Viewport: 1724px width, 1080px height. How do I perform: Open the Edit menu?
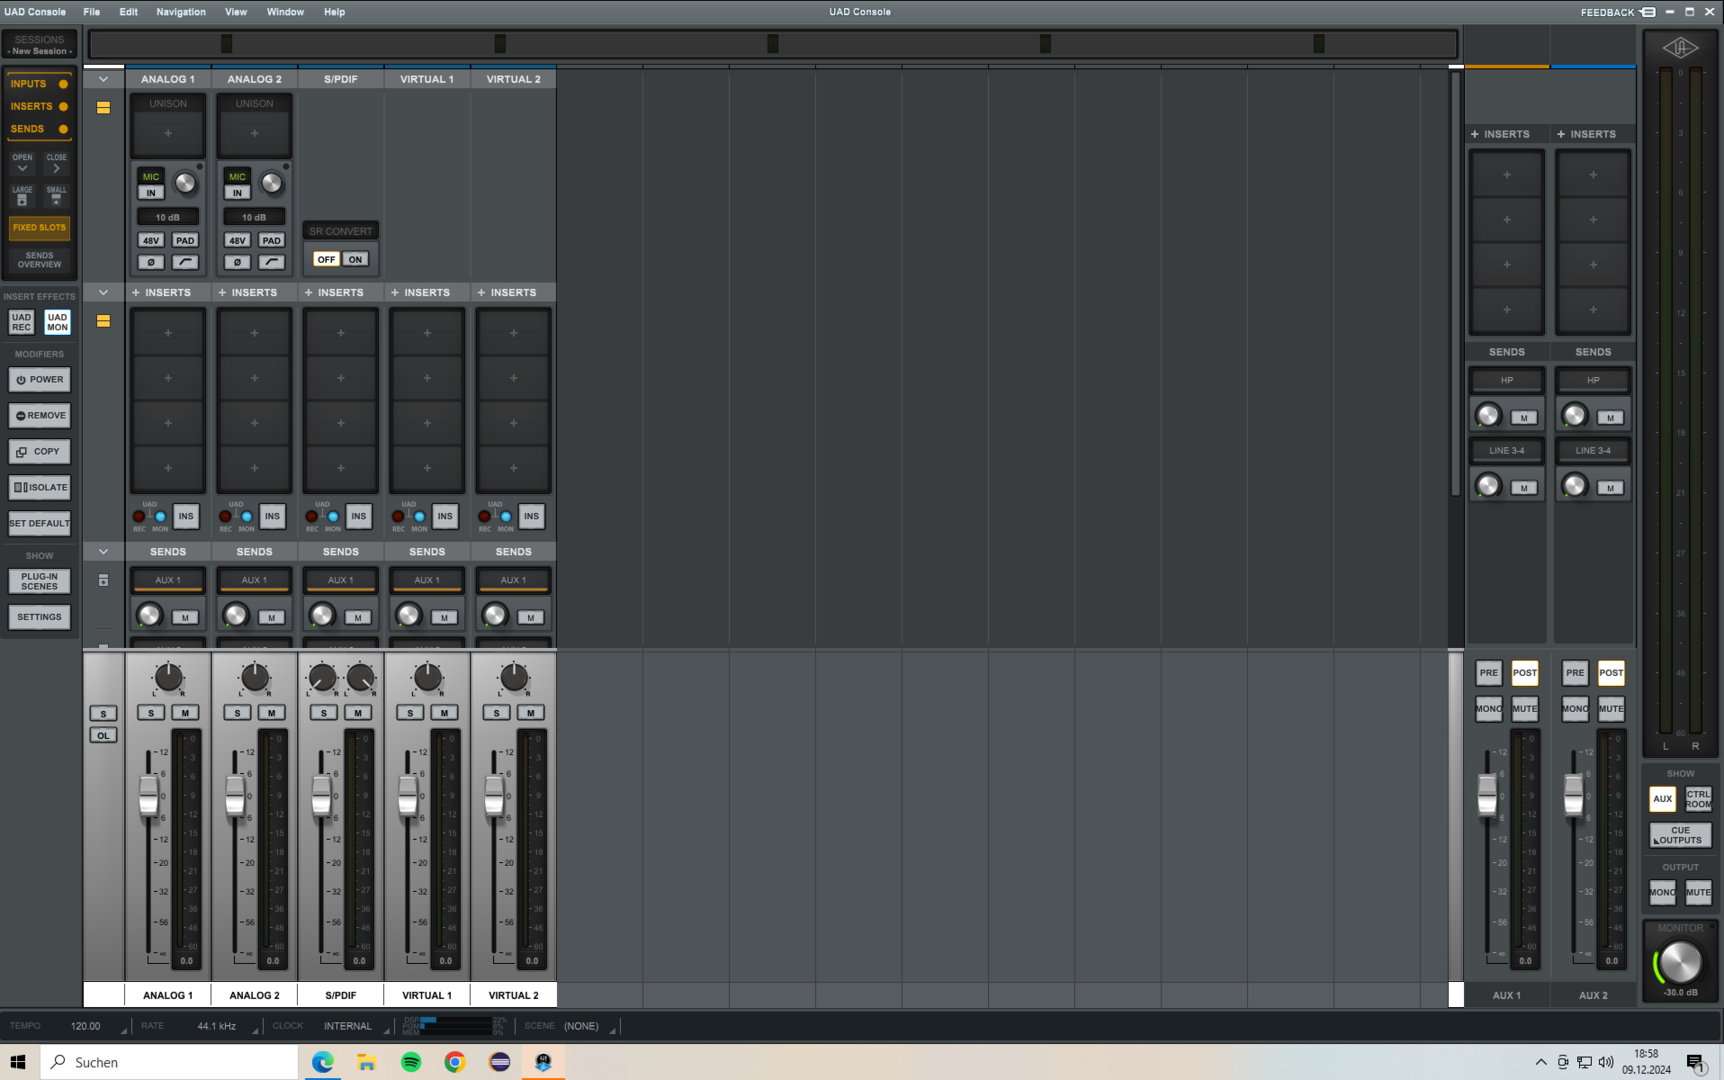[x=128, y=12]
